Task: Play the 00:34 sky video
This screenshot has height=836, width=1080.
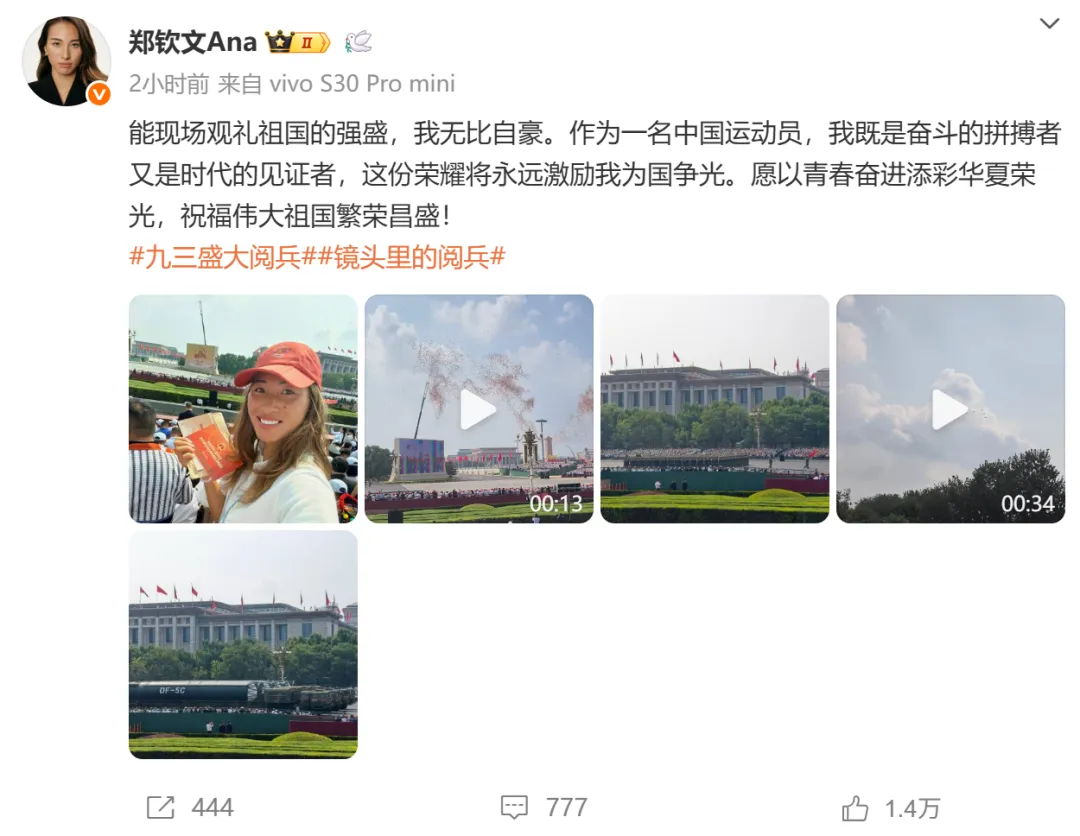Action: click(951, 409)
